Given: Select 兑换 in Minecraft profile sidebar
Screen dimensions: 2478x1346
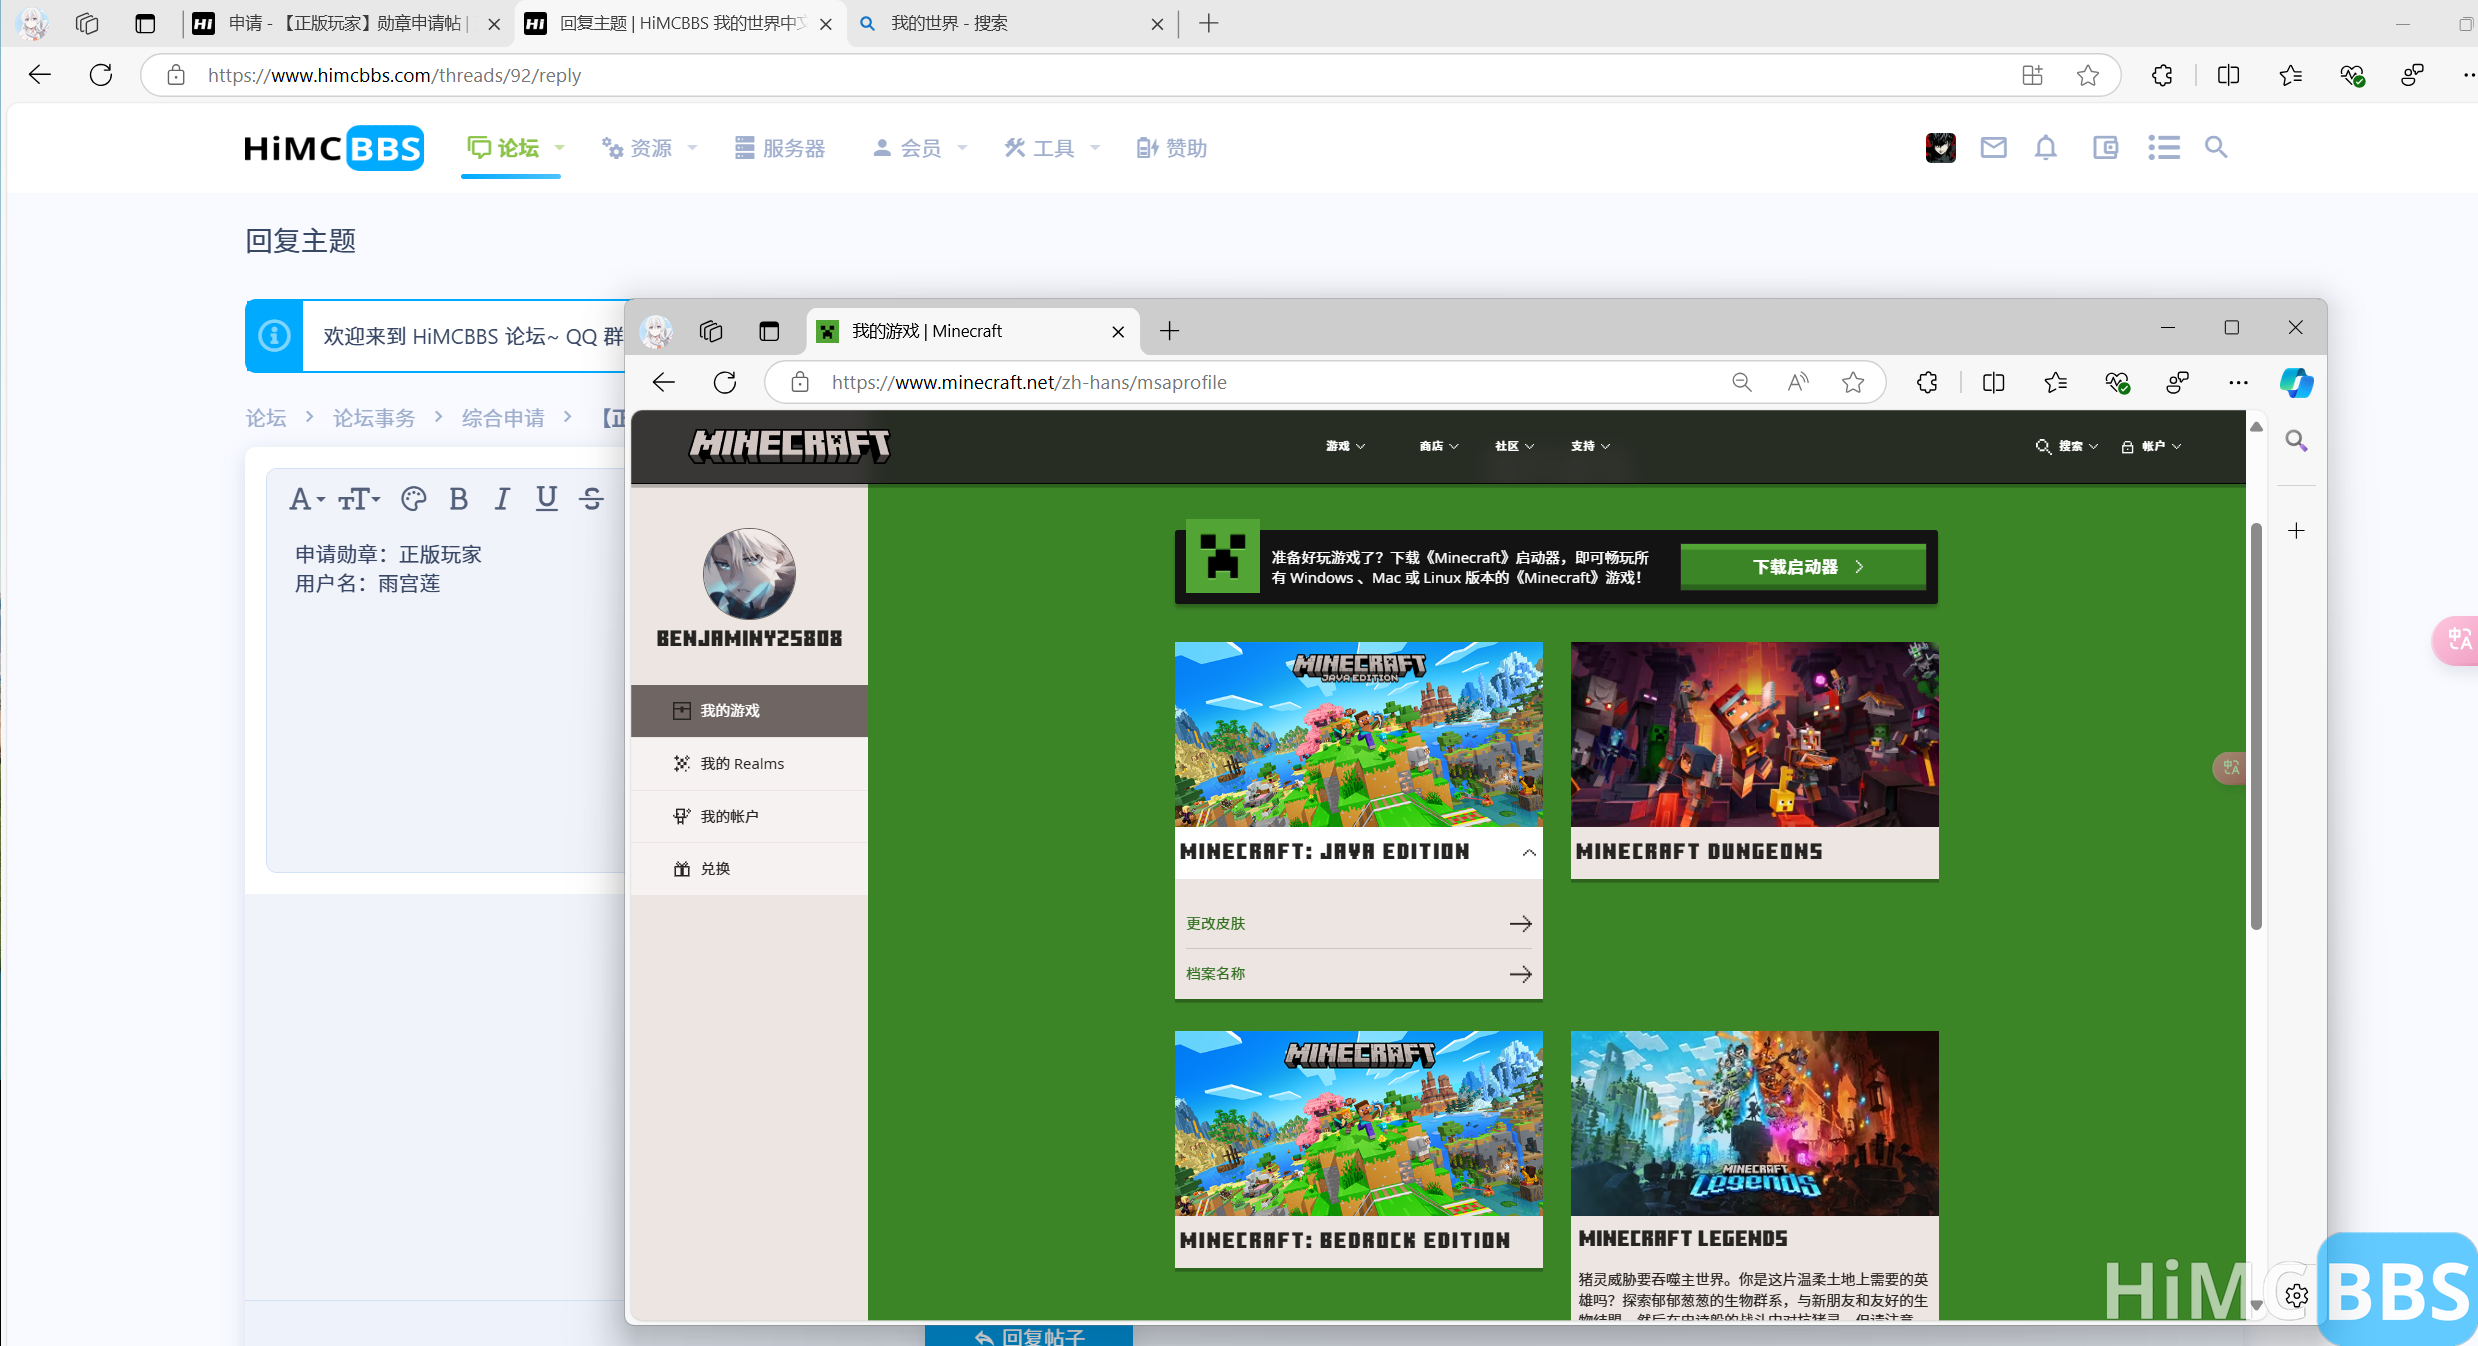Looking at the screenshot, I should point(714,868).
